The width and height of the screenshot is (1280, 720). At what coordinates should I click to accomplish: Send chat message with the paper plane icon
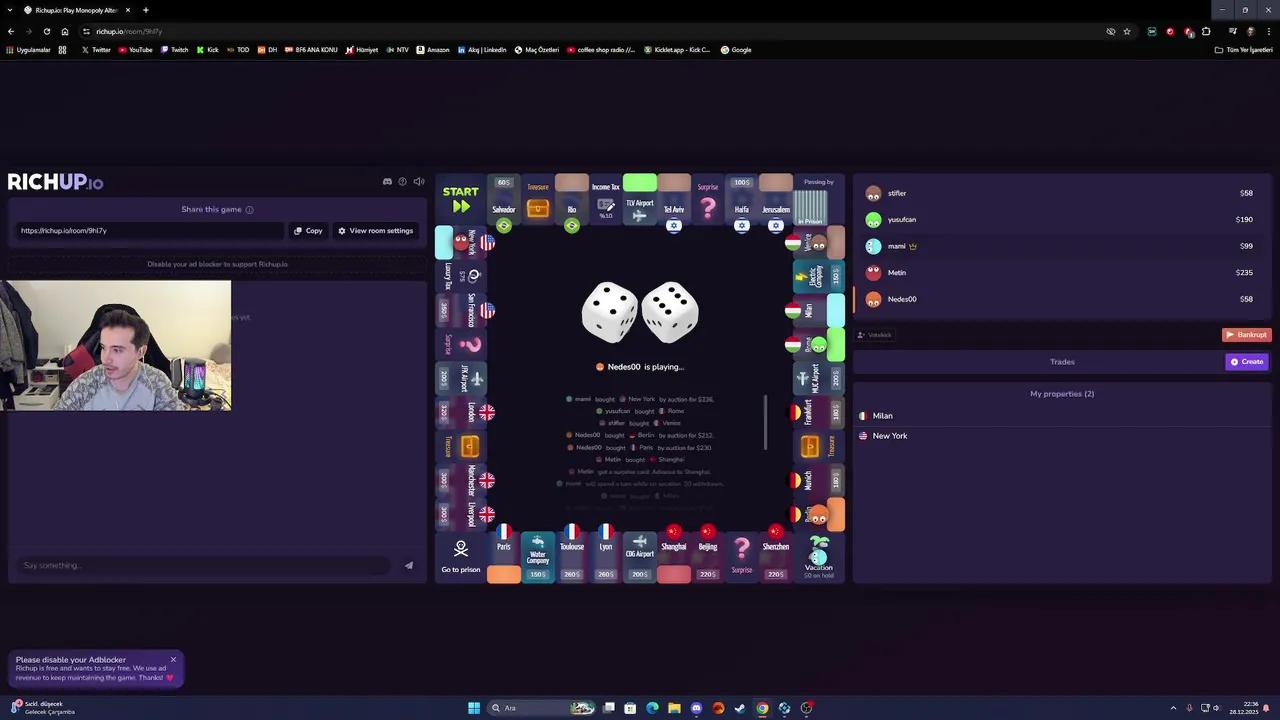[x=408, y=565]
